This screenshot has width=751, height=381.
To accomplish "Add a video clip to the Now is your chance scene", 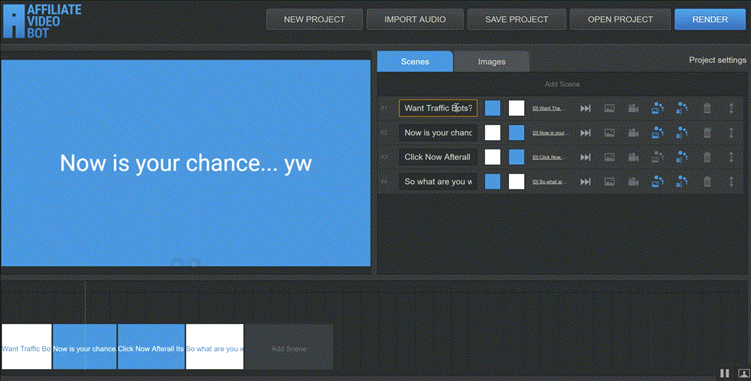I will (633, 133).
